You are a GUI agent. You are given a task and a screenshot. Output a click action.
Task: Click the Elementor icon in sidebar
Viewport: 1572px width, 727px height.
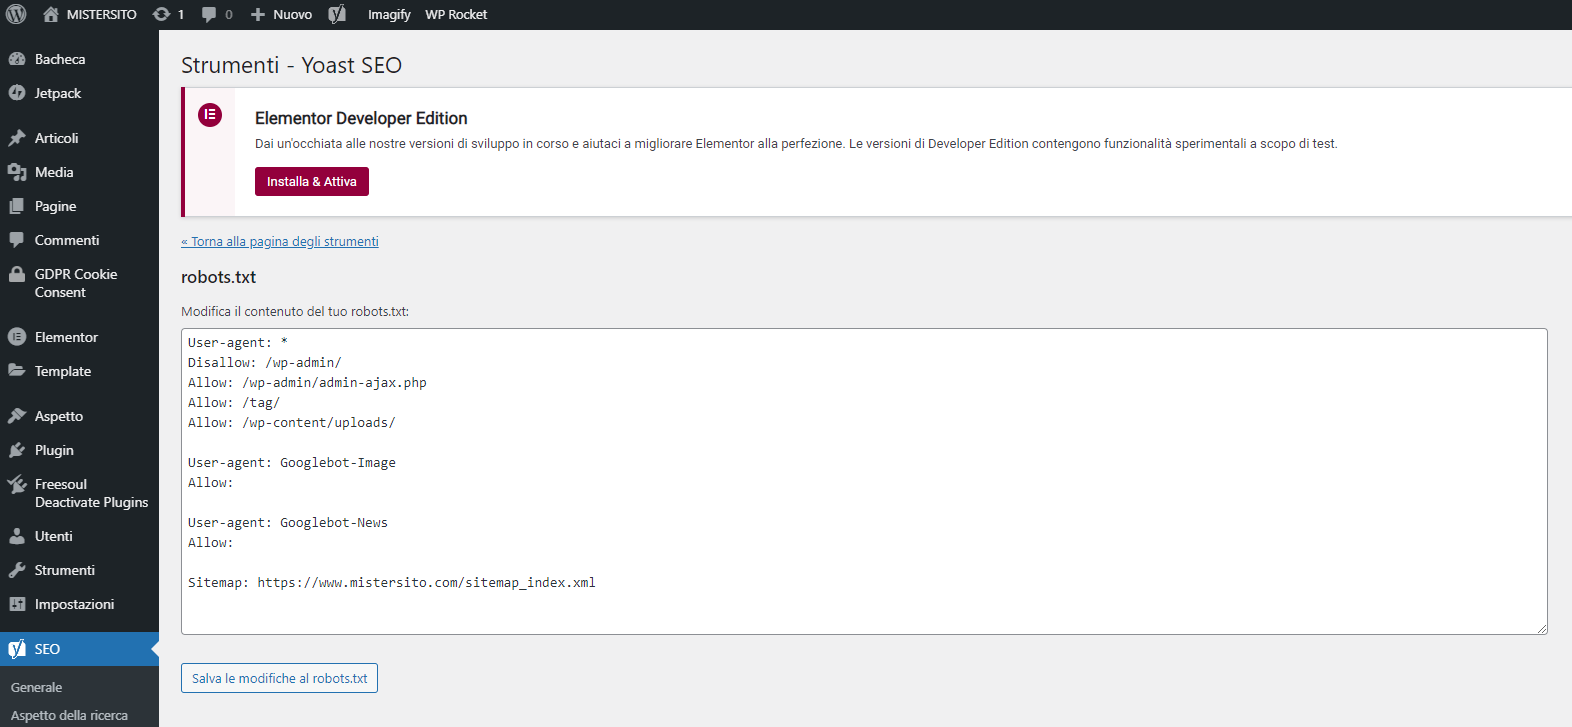coord(17,337)
